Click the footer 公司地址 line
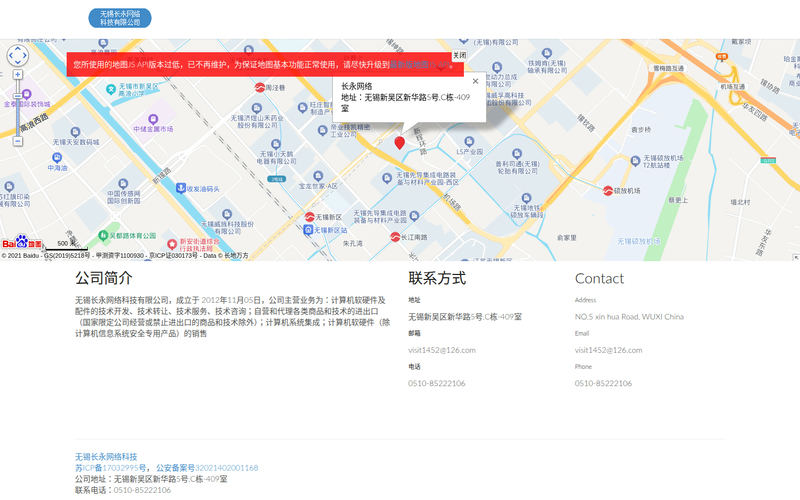The width and height of the screenshot is (800, 500). pyautogui.click(x=151, y=479)
